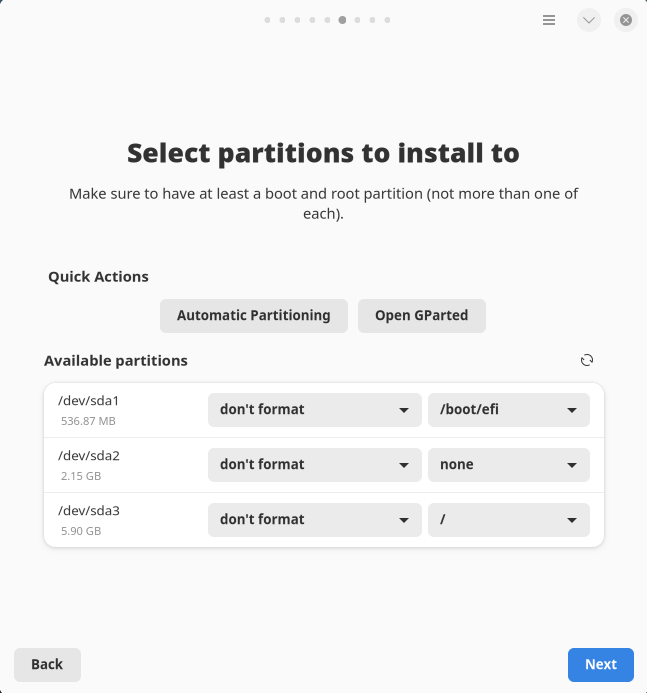Expand the root mount point dropdown

(508, 520)
